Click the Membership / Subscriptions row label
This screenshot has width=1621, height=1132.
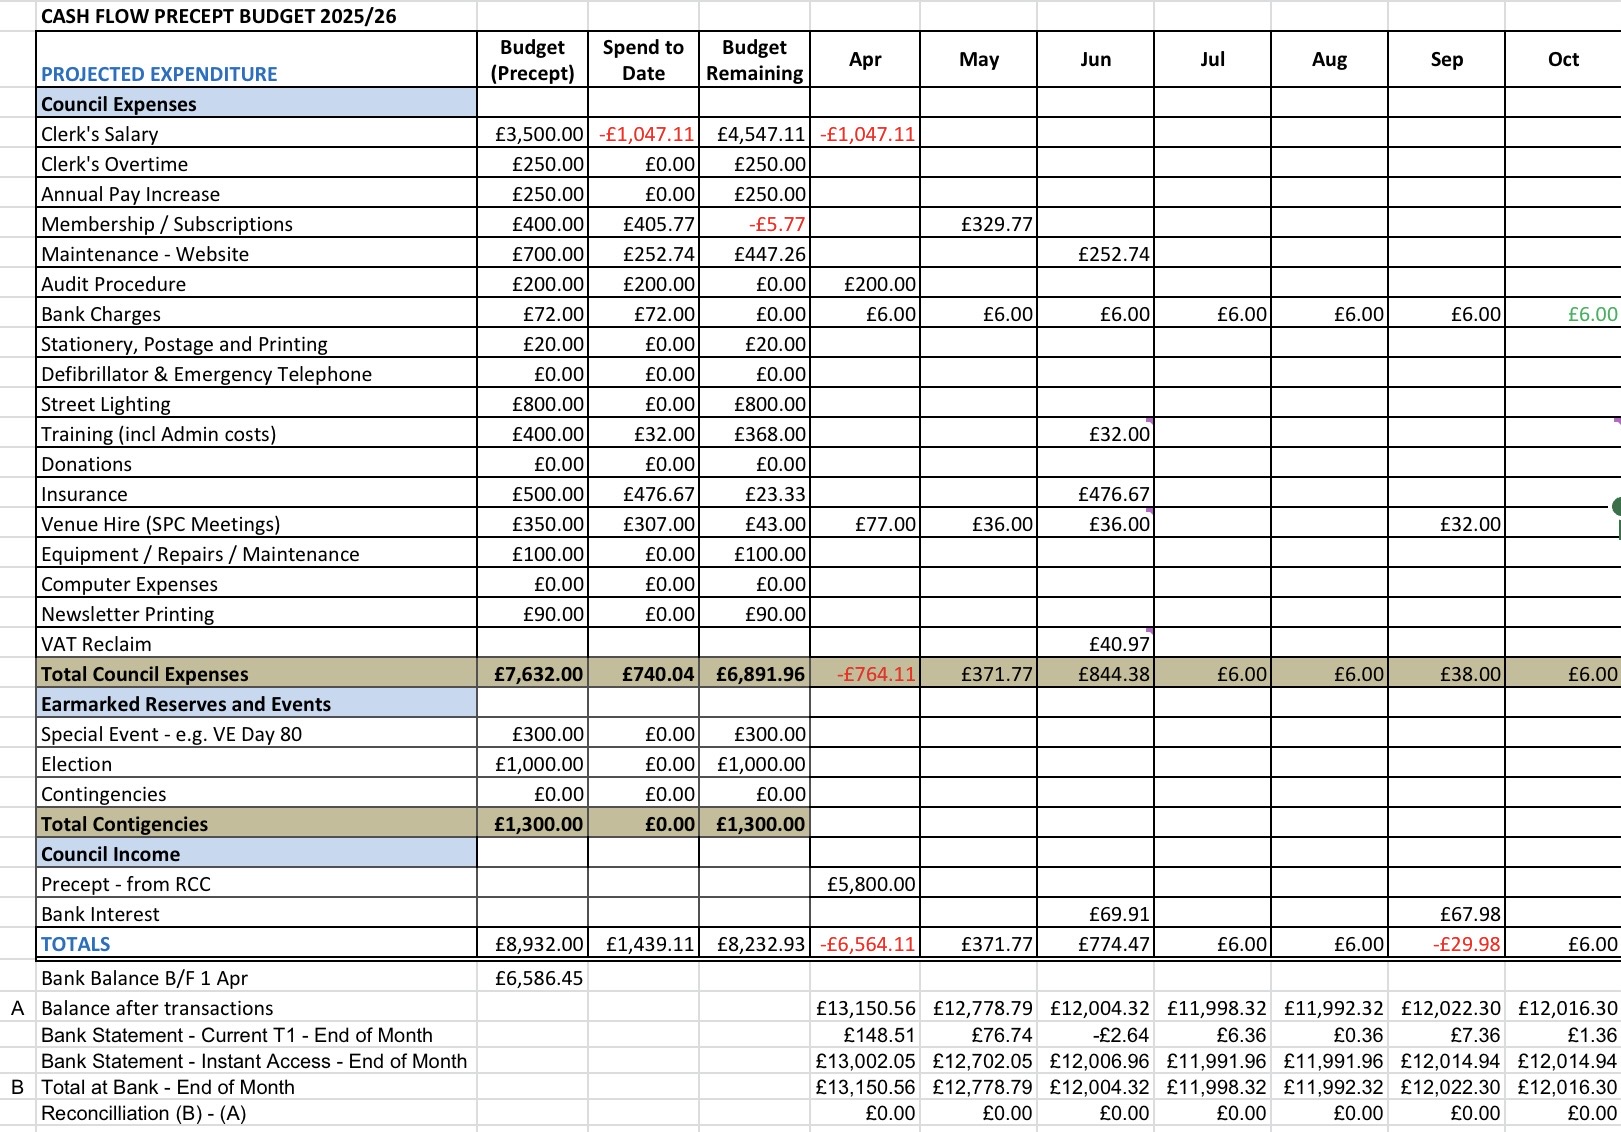pyautogui.click(x=167, y=224)
